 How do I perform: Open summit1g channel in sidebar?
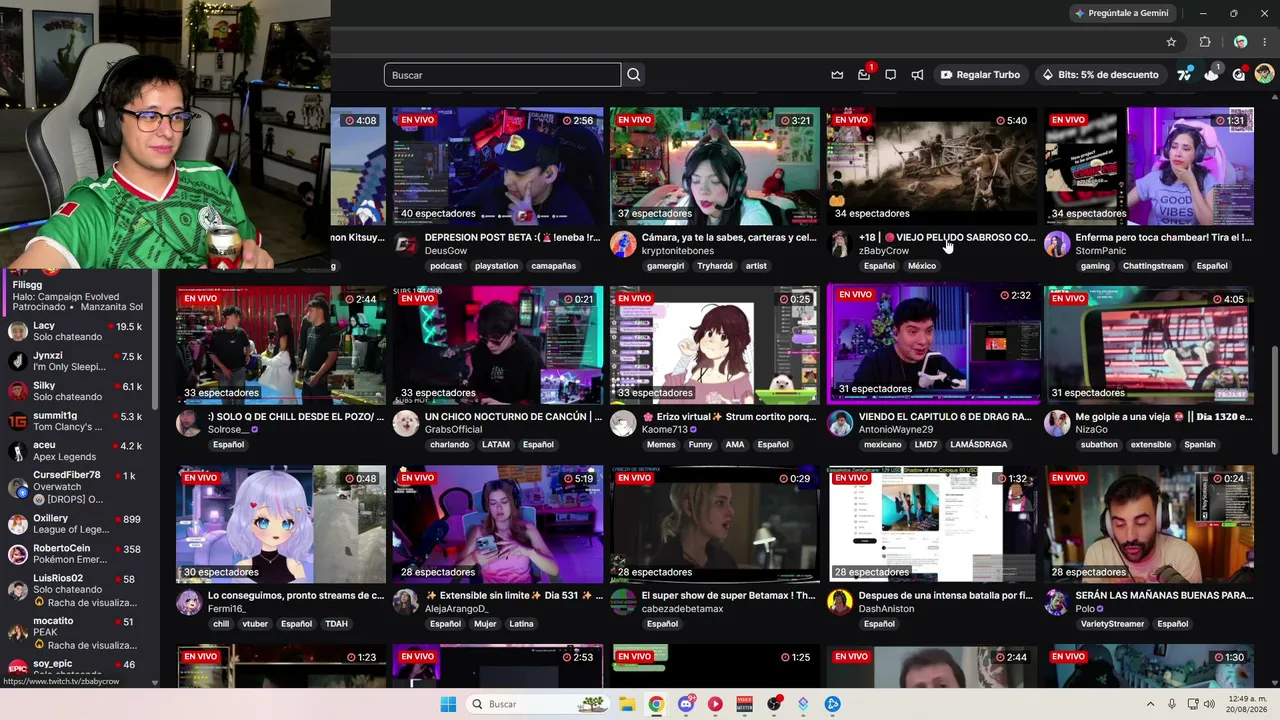(x=76, y=421)
